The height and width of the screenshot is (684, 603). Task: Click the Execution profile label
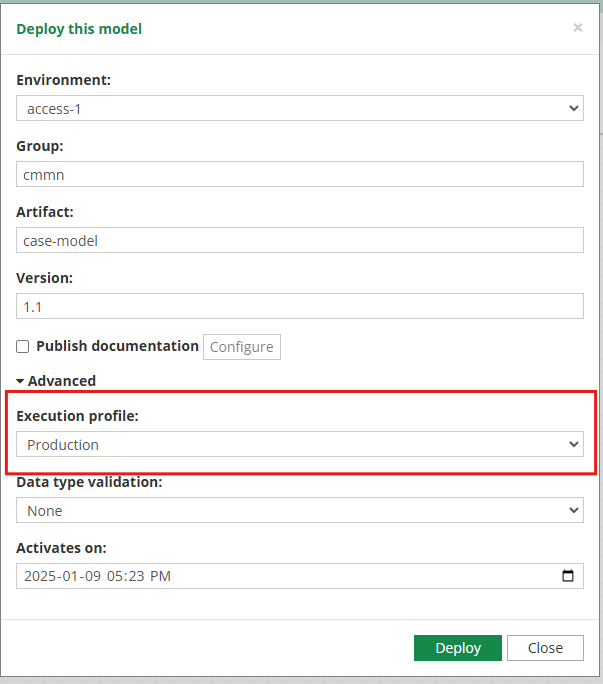click(x=77, y=416)
